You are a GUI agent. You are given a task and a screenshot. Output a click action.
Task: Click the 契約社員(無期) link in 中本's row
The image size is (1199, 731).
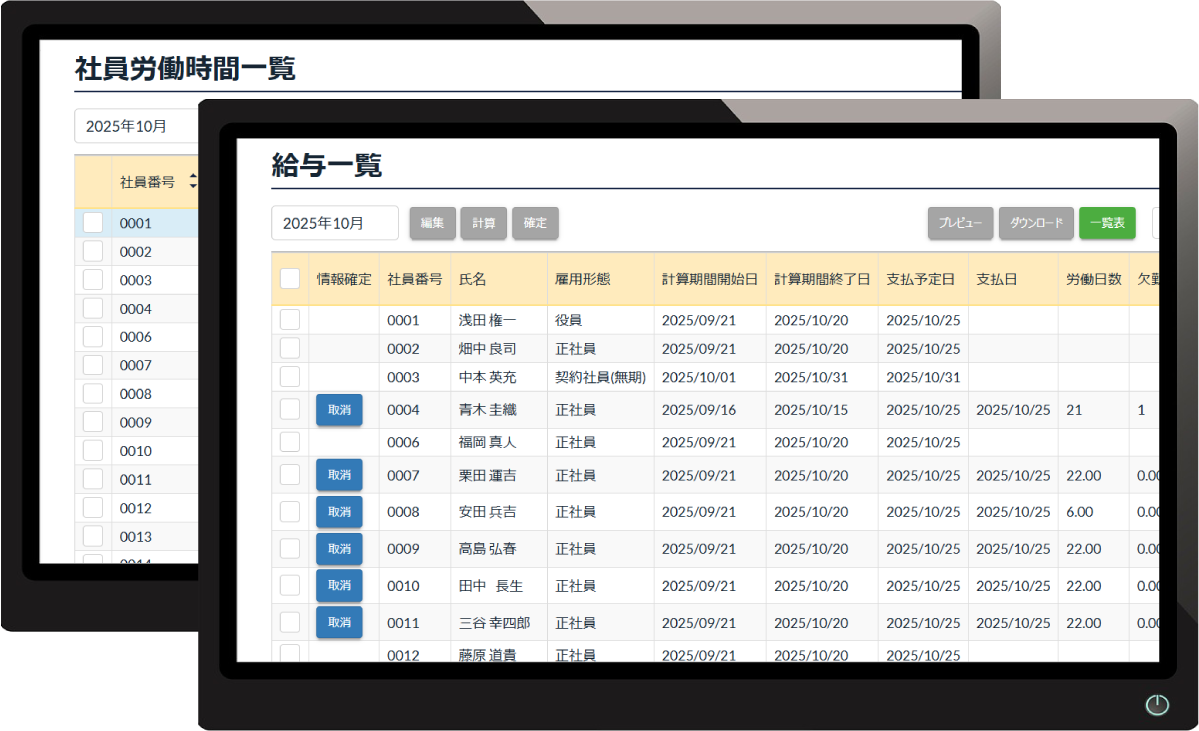click(600, 378)
